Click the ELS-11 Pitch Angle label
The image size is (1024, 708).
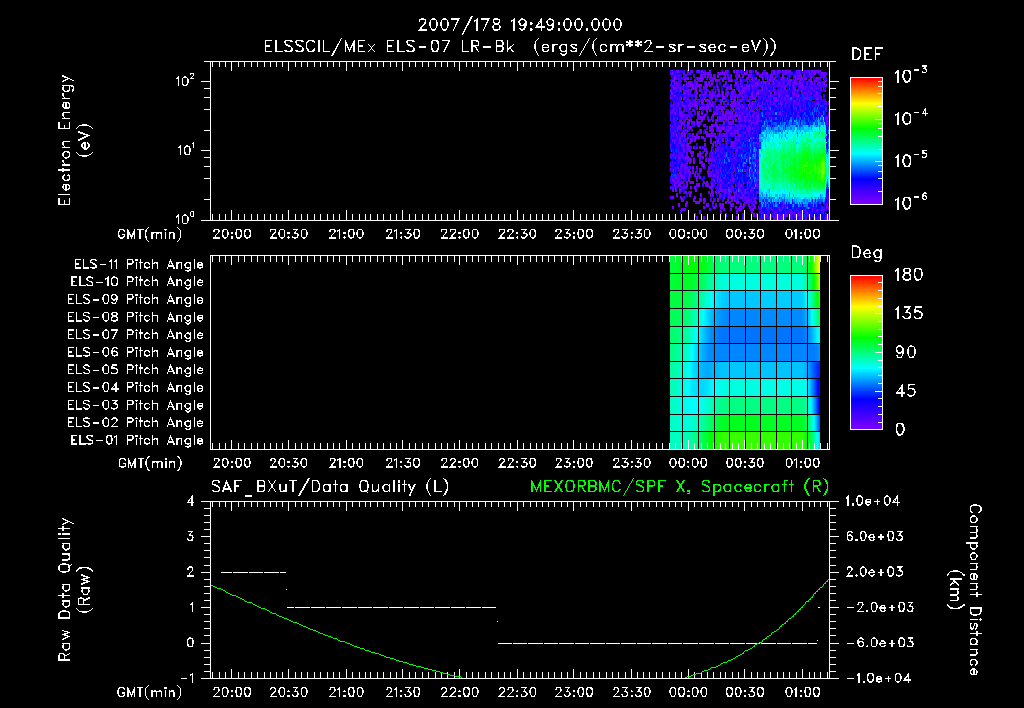coord(138,265)
